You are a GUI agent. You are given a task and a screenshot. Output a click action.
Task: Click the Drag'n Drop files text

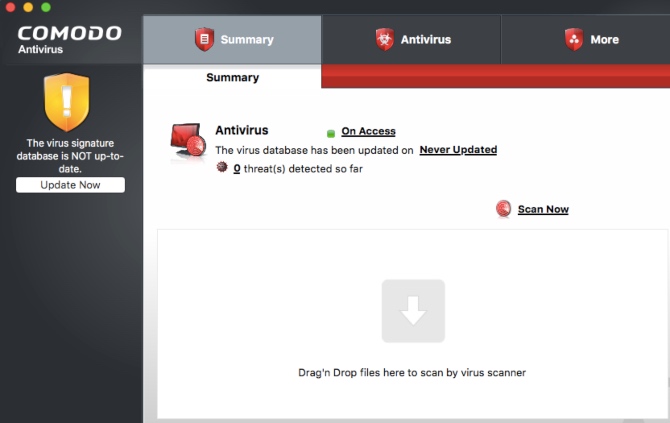(x=412, y=373)
